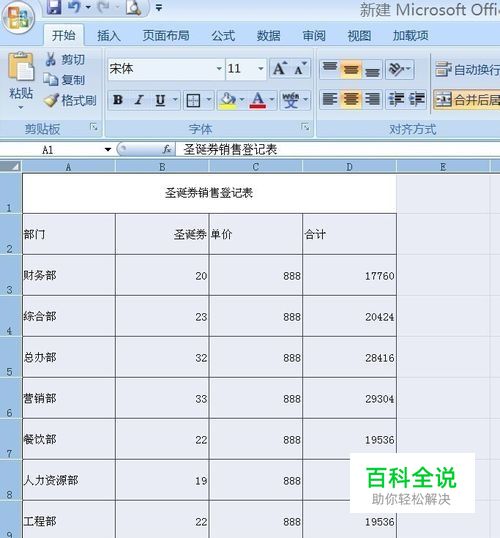Screen dimensions: 500x538
Task: Click the 合并后居中 merge button
Action: pos(467,100)
